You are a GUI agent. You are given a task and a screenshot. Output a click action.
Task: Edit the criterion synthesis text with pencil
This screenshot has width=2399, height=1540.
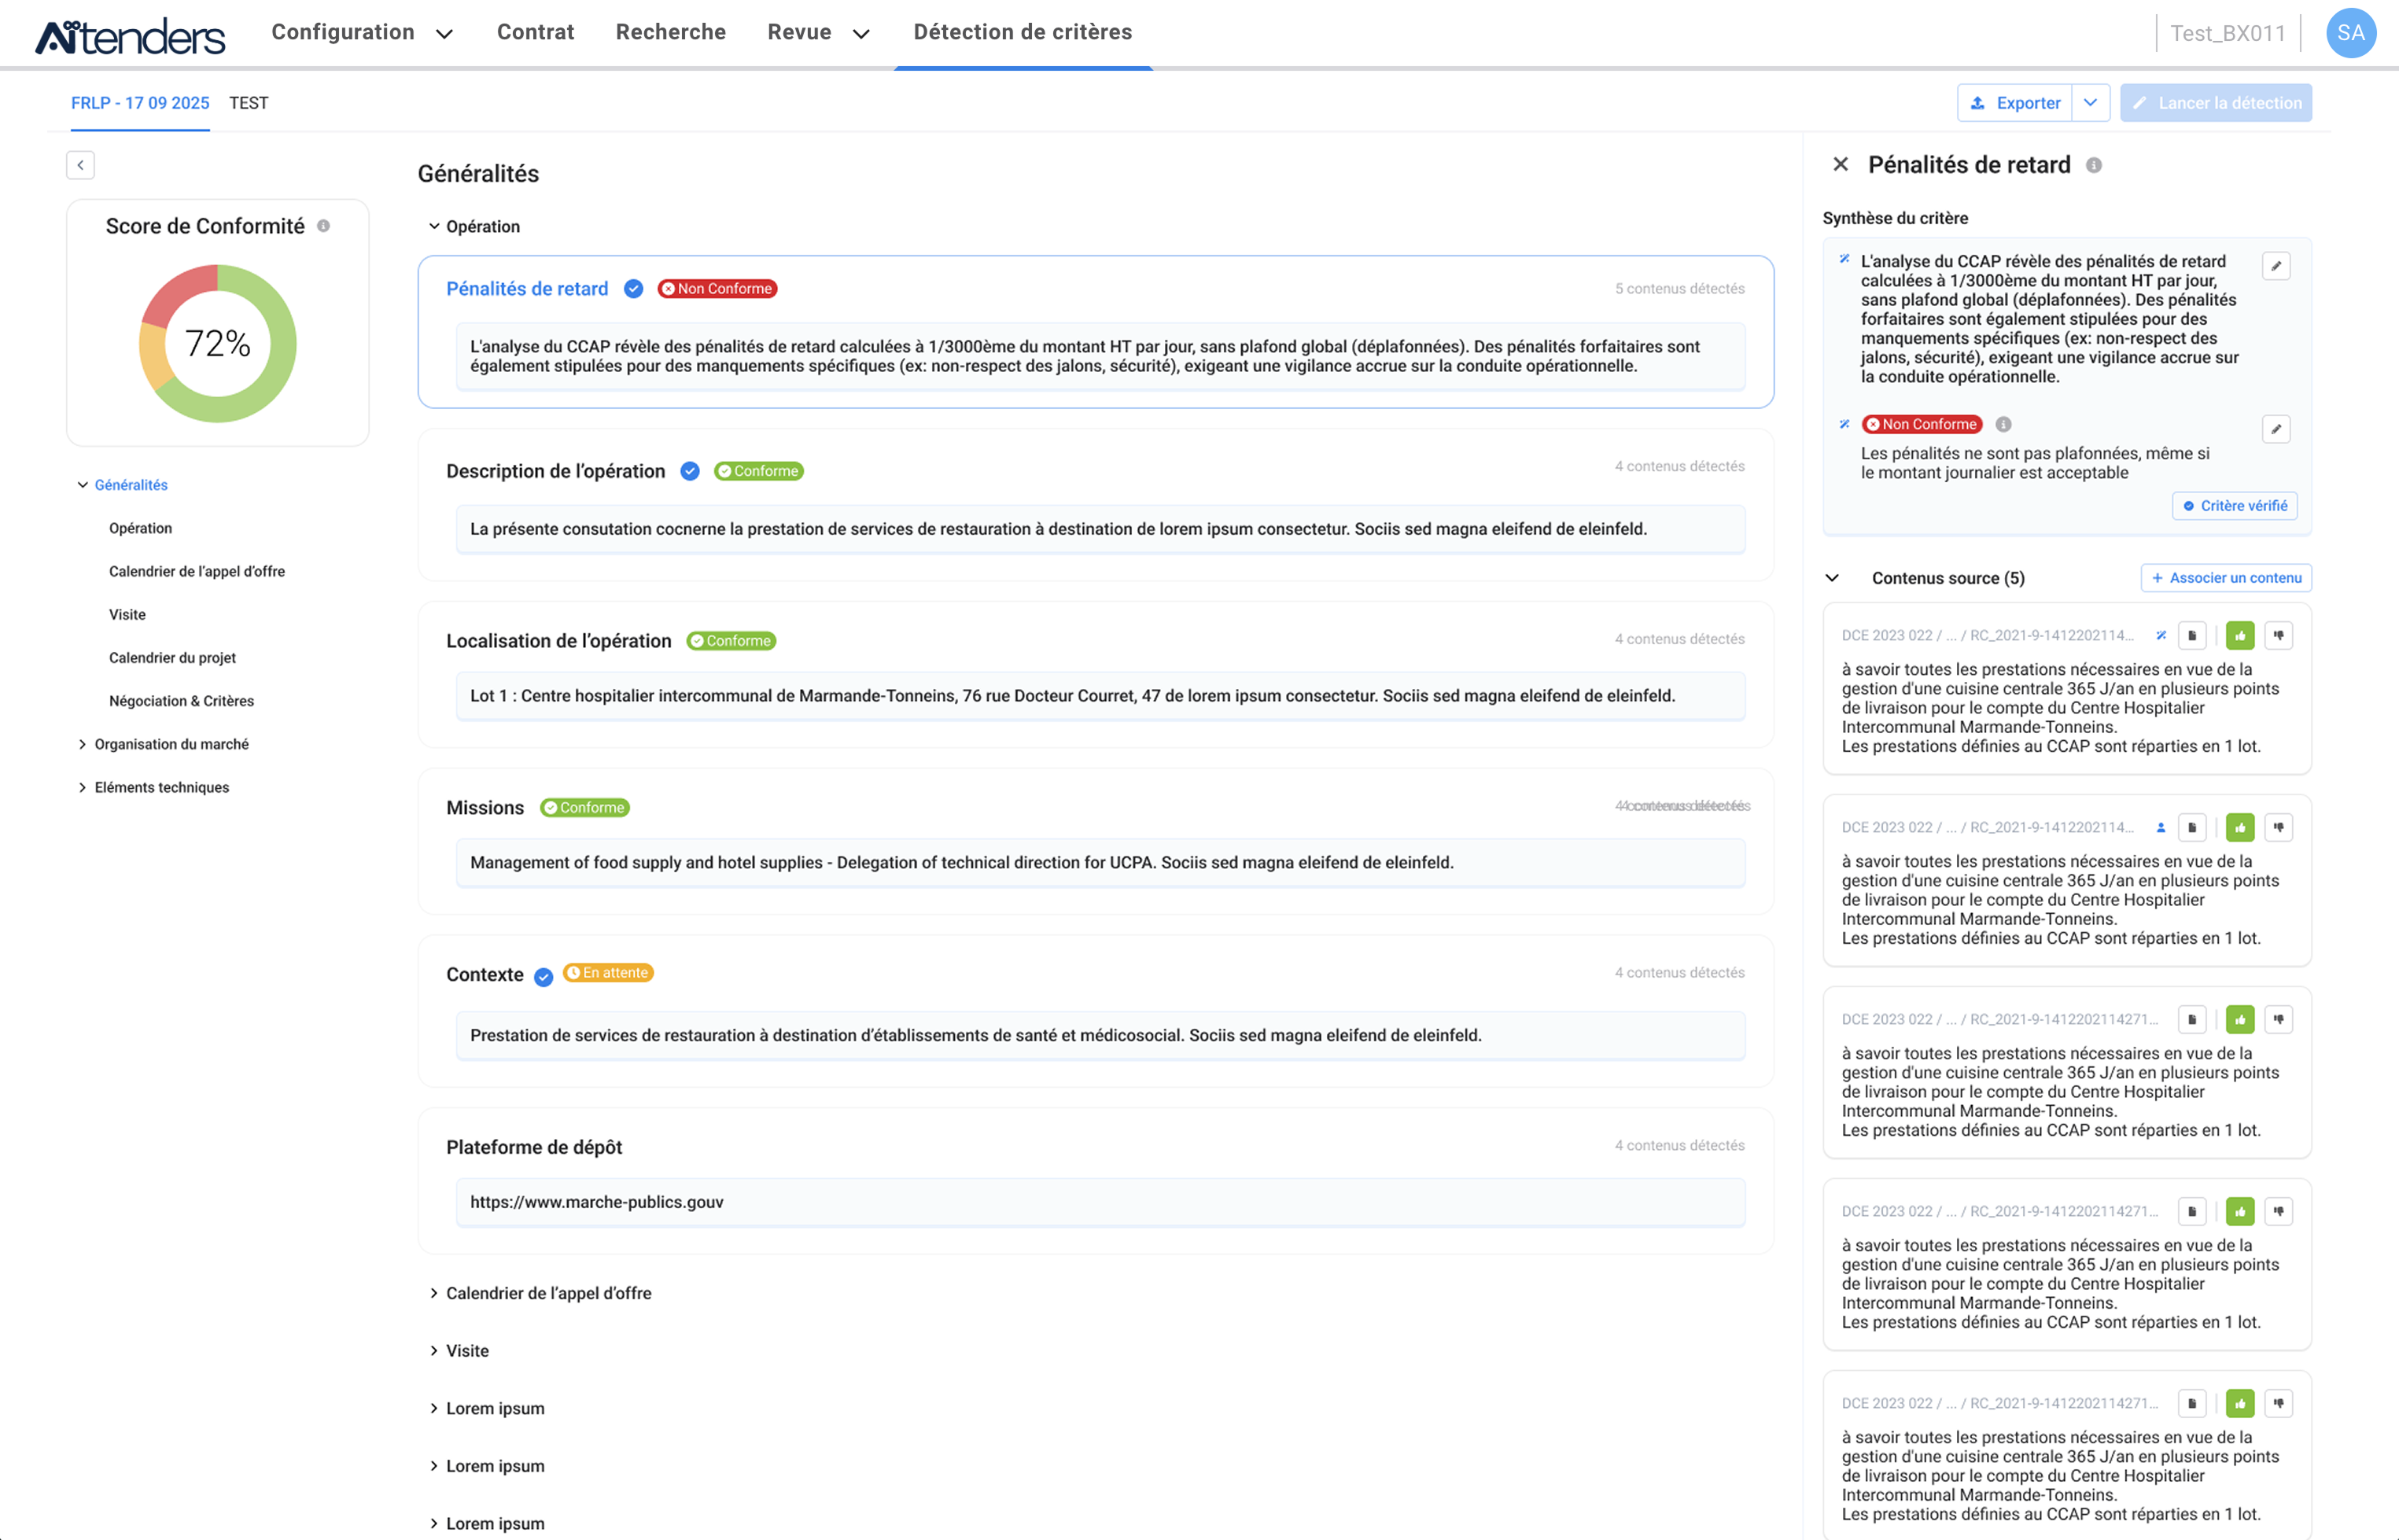click(x=2276, y=266)
